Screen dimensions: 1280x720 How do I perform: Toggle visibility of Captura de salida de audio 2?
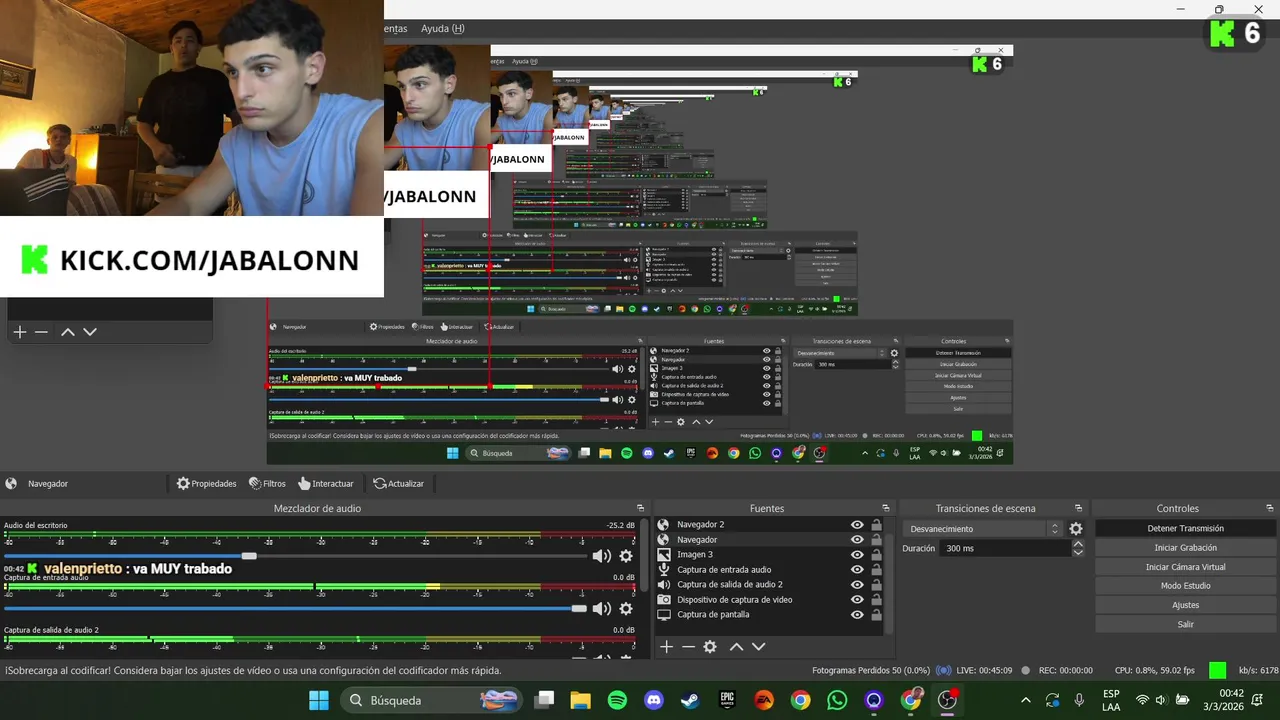(x=857, y=585)
